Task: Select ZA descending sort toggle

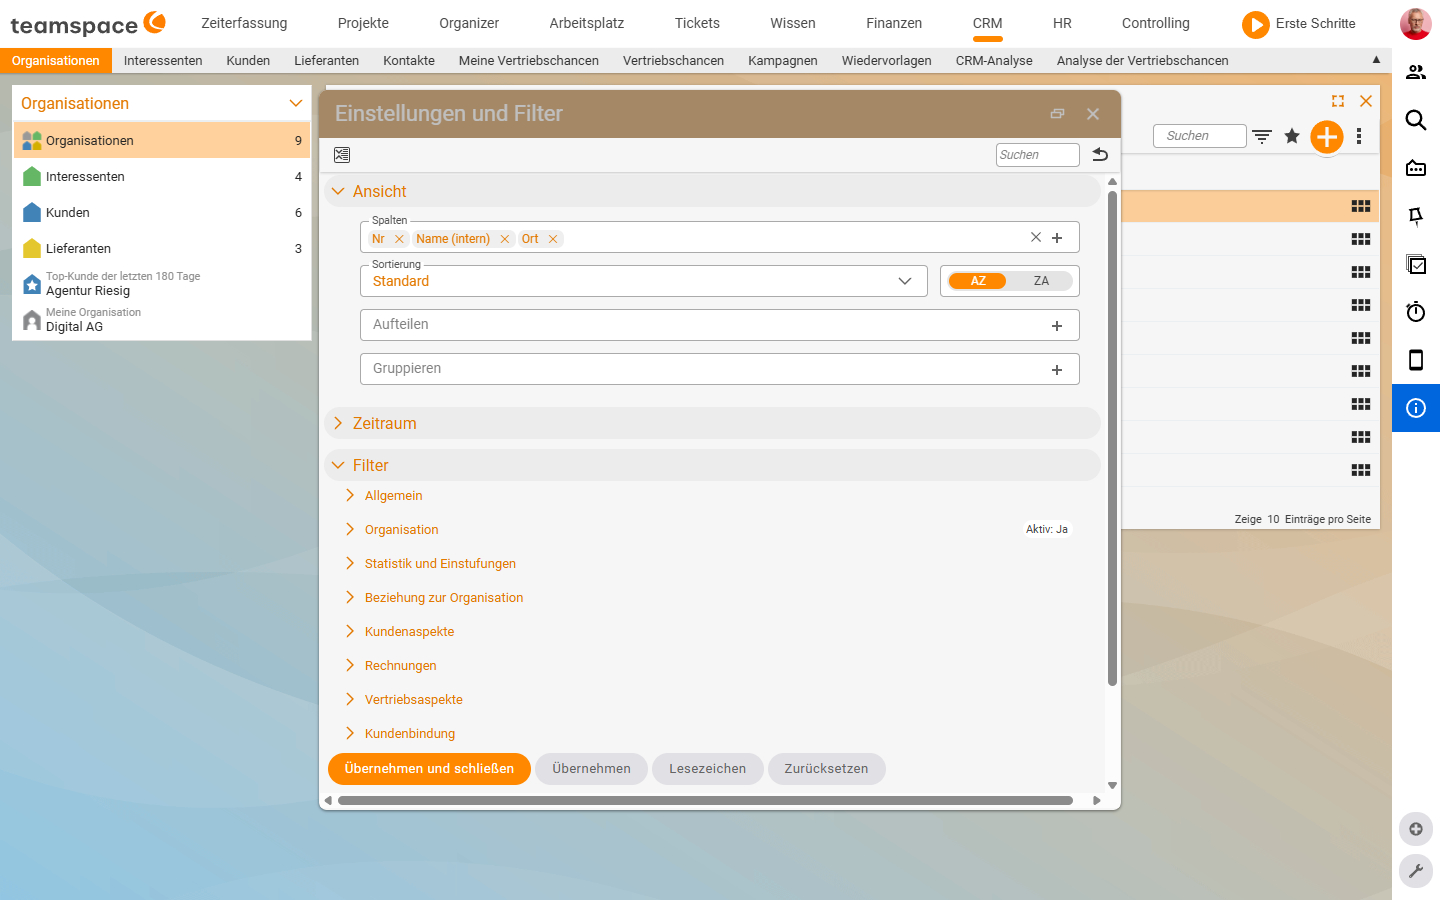Action: [1041, 281]
